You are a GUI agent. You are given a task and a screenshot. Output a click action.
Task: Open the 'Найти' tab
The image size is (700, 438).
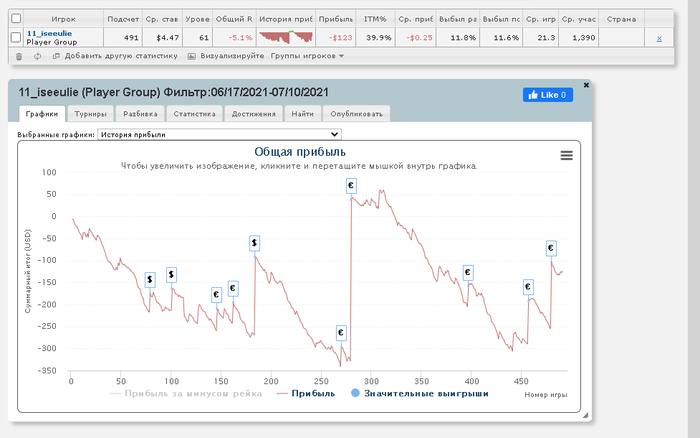(303, 114)
